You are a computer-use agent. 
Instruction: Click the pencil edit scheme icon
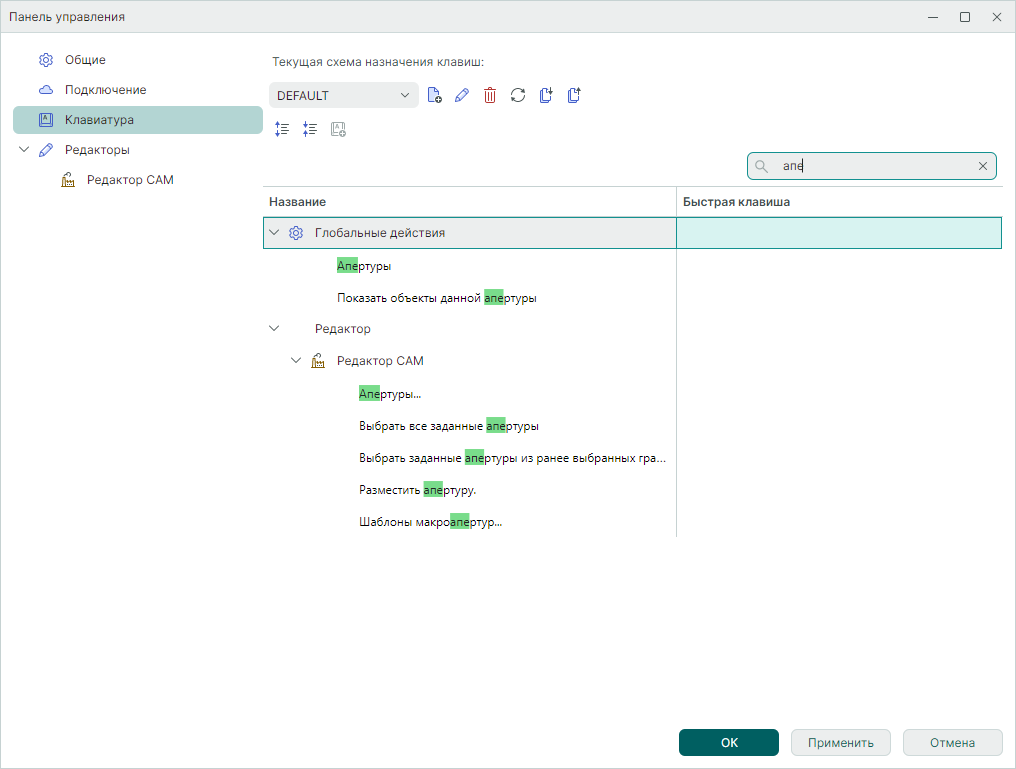(461, 96)
